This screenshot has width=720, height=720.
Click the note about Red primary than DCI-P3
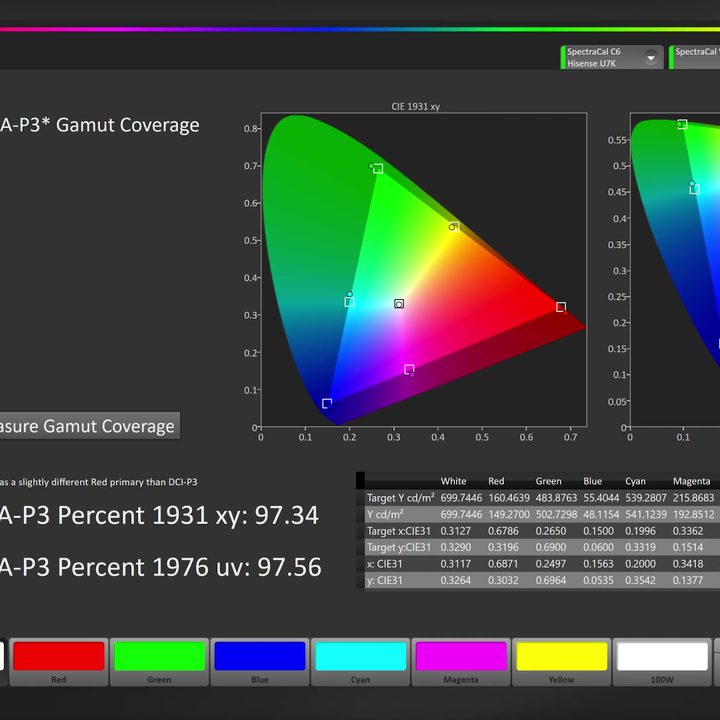pos(99,482)
